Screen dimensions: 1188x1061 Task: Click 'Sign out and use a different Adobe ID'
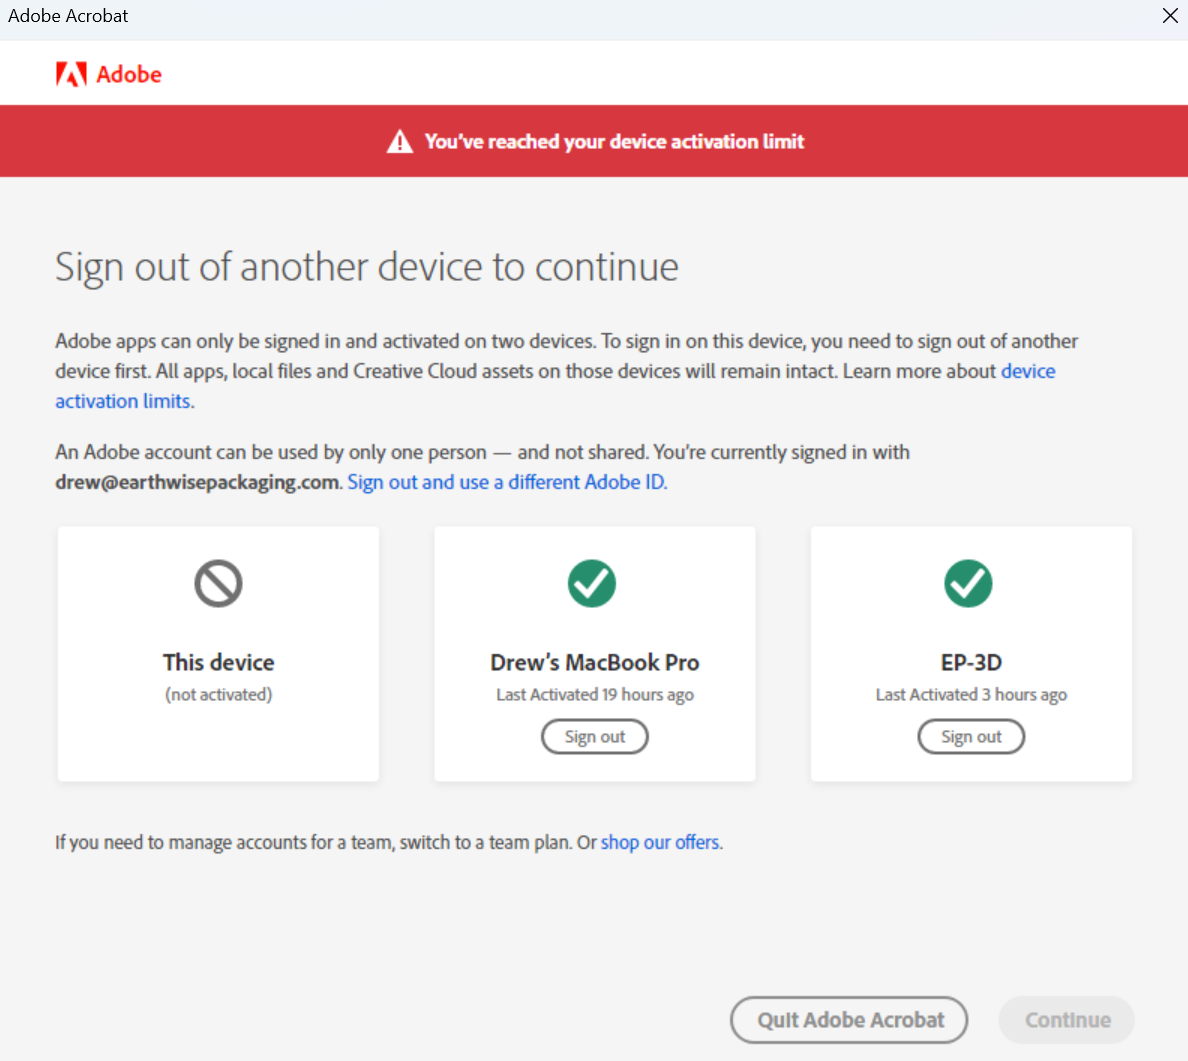click(x=507, y=482)
